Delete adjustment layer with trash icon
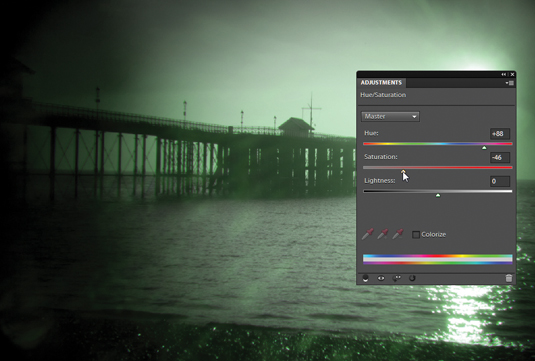 509,278
